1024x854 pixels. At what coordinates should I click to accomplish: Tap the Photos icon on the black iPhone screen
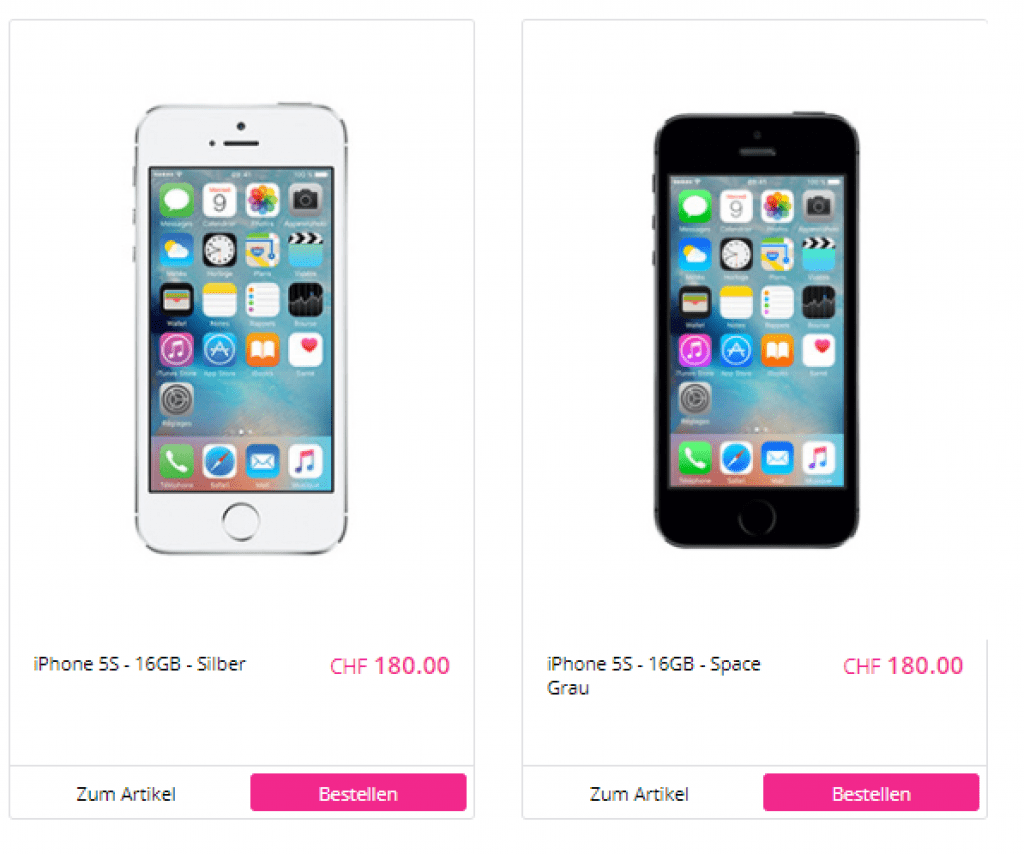click(x=777, y=206)
